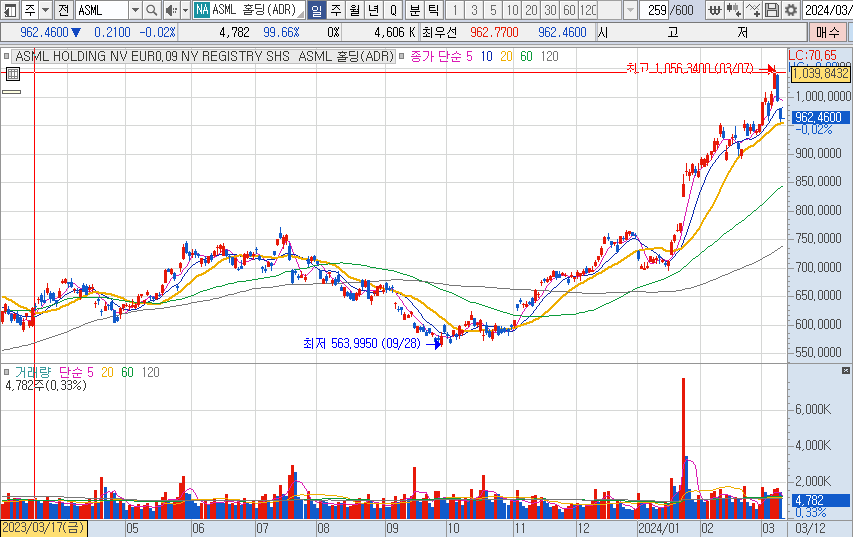Open the custom interval dropdown arrow
Viewport: 853px width, 537px height.
pyautogui.click(x=629, y=10)
